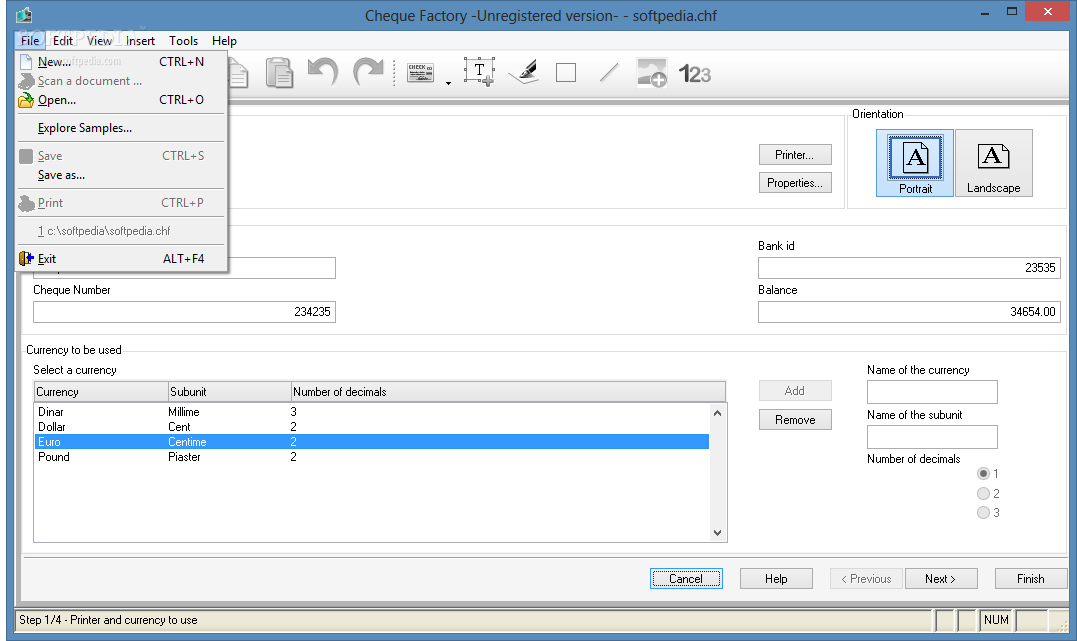Image resolution: width=1077 pixels, height=641 pixels.
Task: Click the NUM status bar indicator
Action: [x=996, y=620]
